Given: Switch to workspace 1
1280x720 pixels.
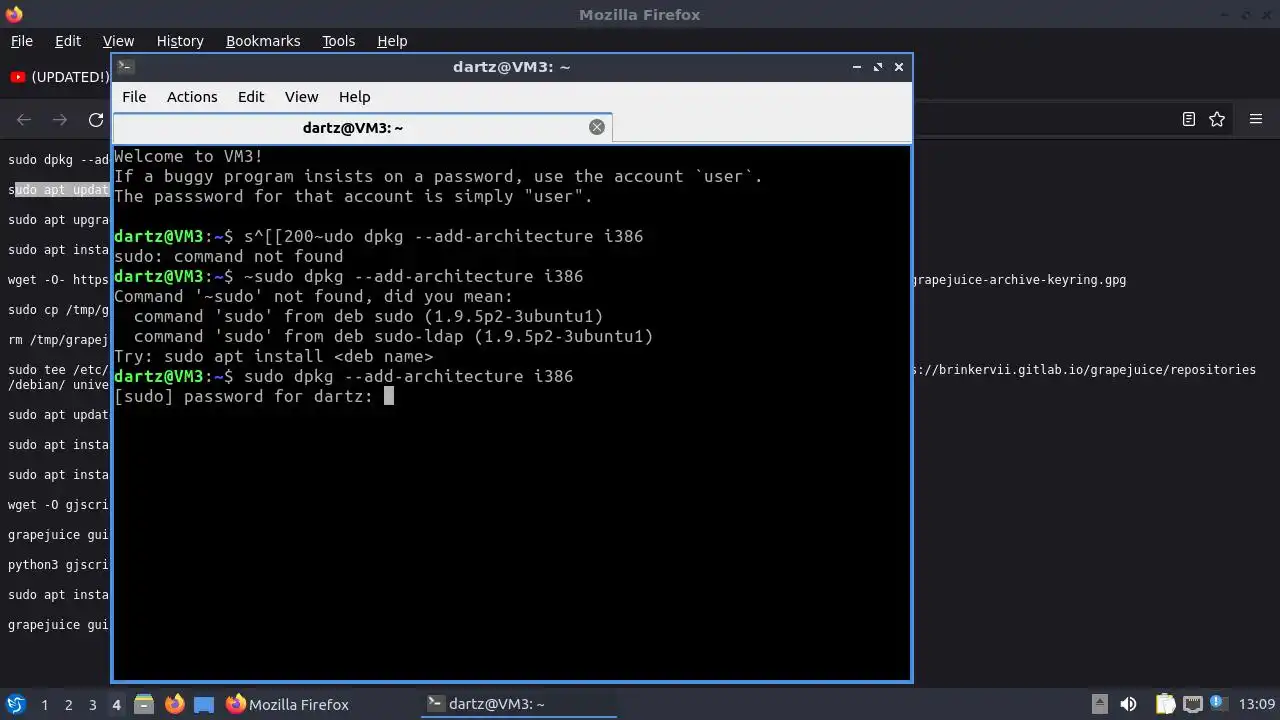Looking at the screenshot, I should (x=44, y=705).
